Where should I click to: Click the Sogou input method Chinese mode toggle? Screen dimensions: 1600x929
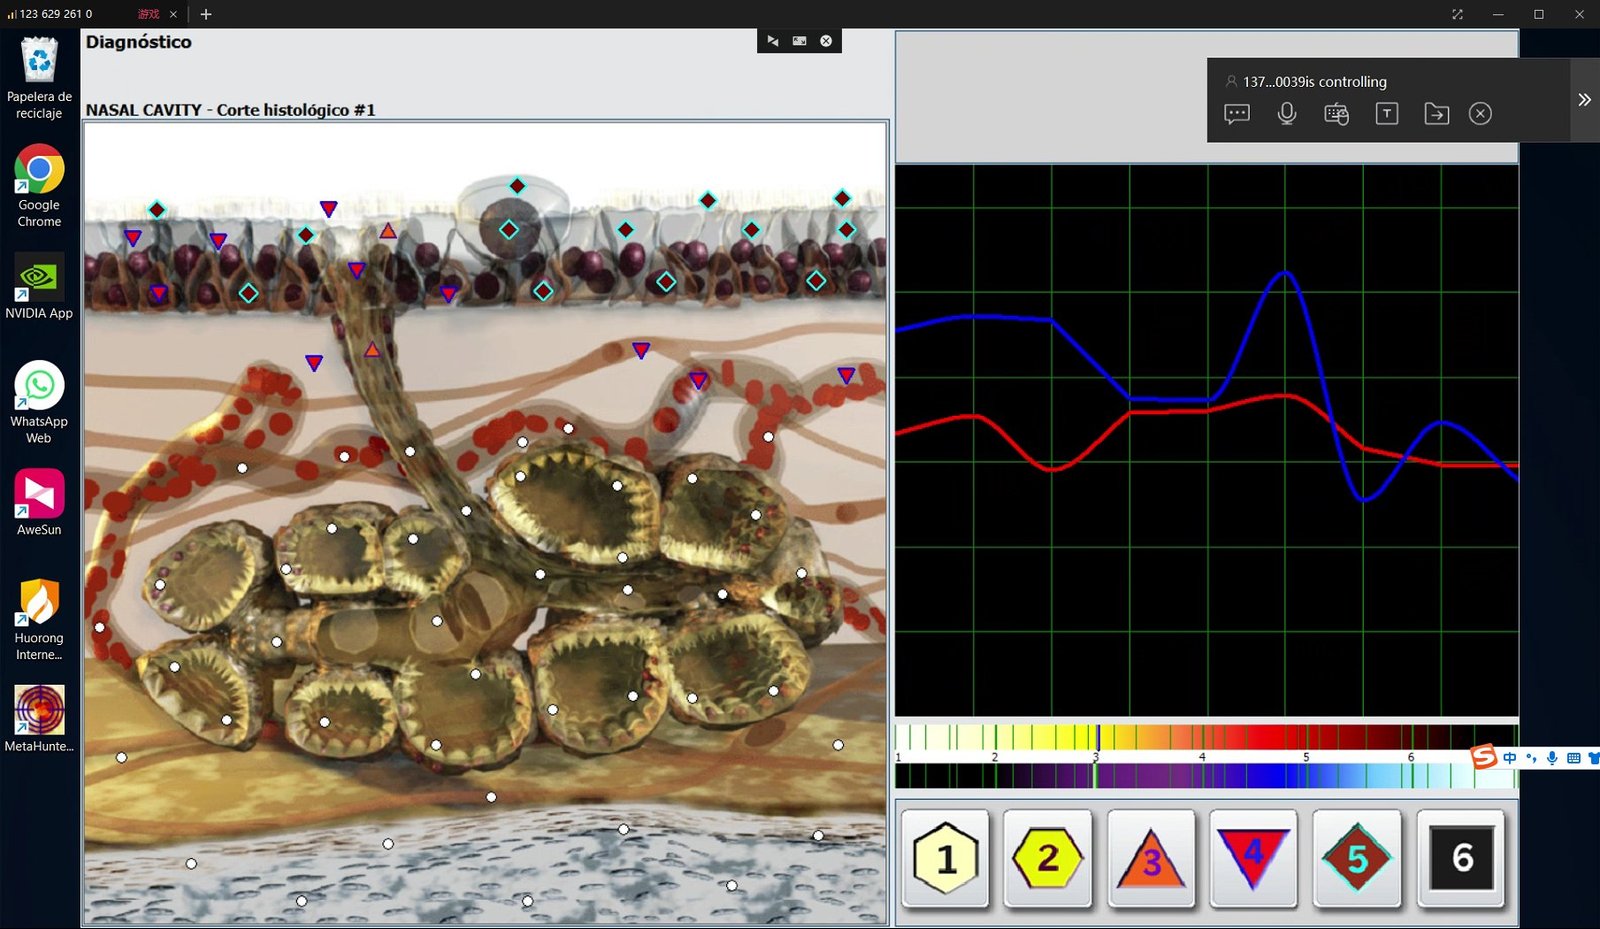(x=1509, y=758)
